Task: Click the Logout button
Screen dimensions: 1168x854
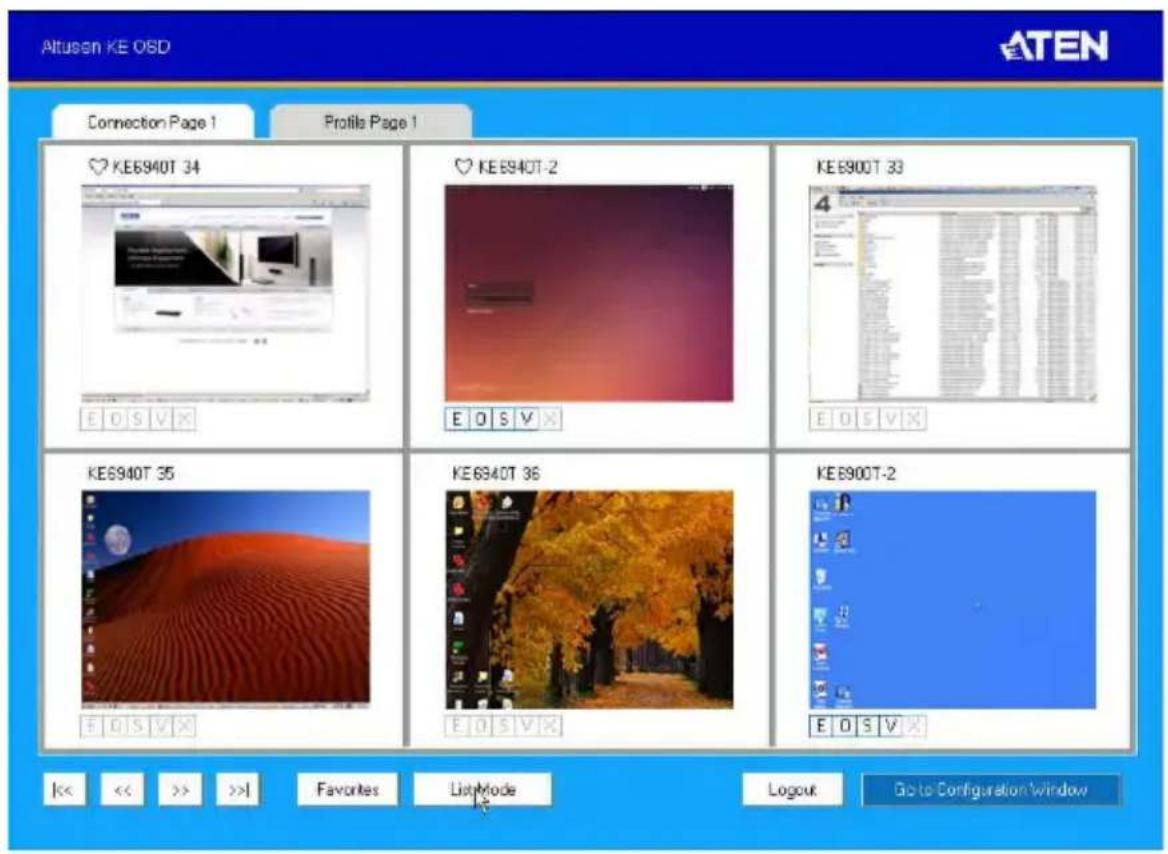Action: pos(793,790)
